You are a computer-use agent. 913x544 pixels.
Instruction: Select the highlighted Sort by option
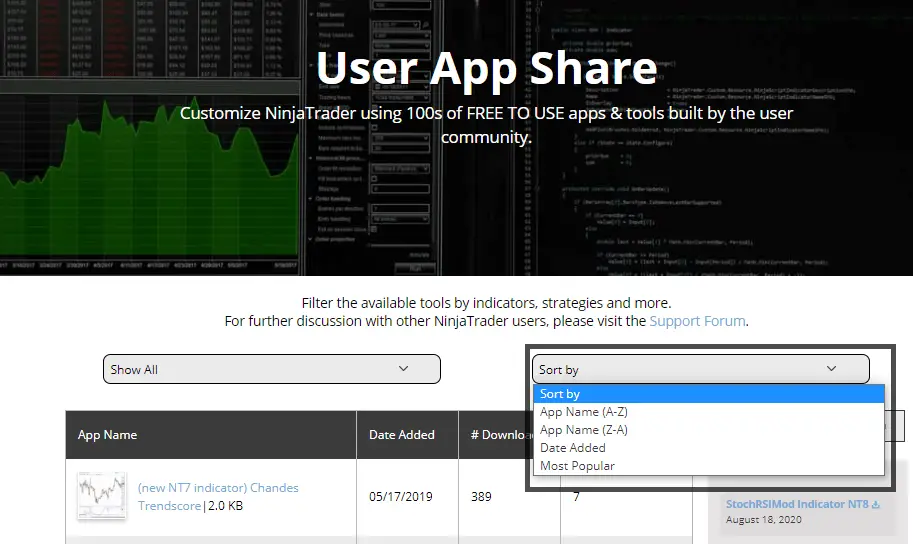709,394
